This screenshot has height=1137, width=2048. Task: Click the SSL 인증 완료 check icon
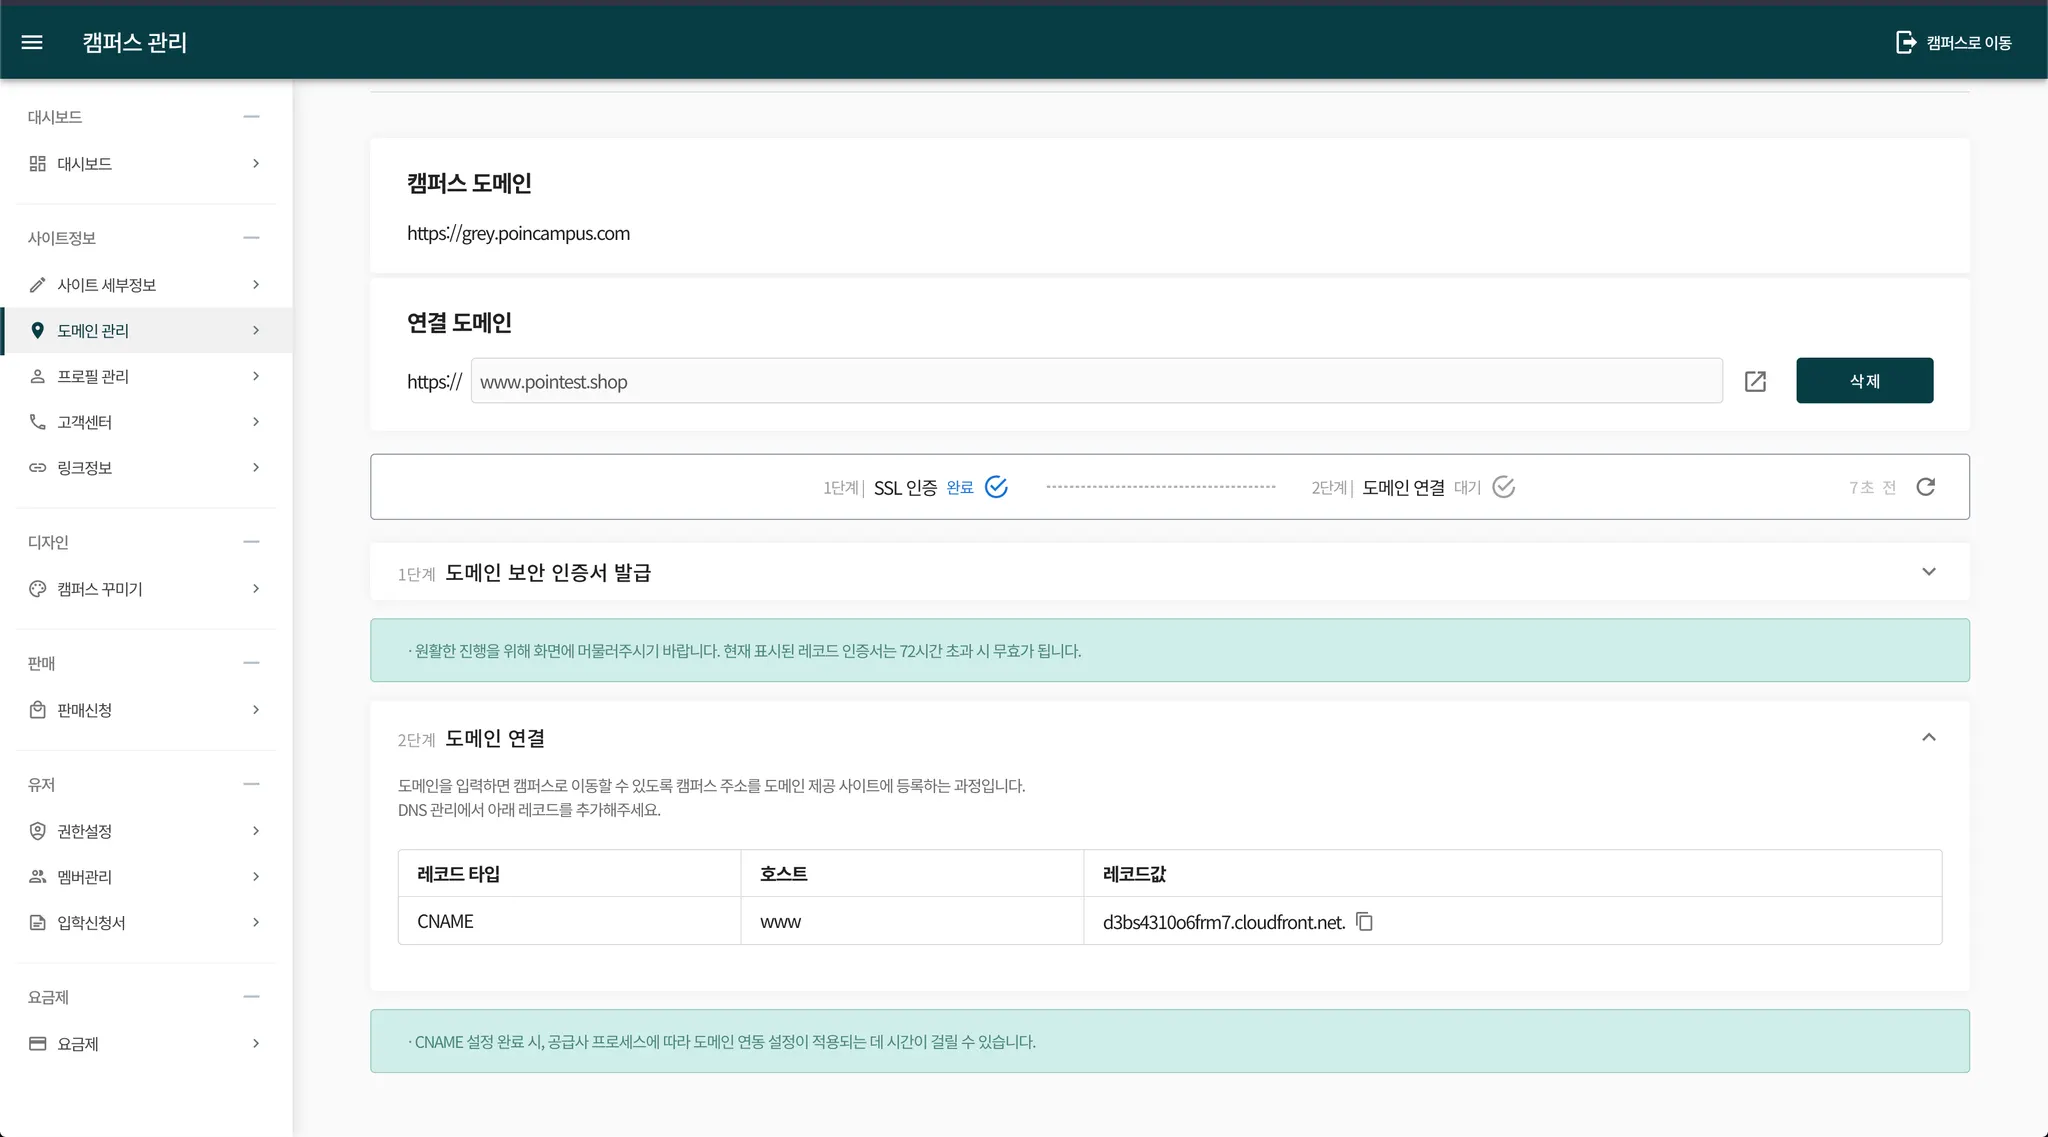coord(996,487)
